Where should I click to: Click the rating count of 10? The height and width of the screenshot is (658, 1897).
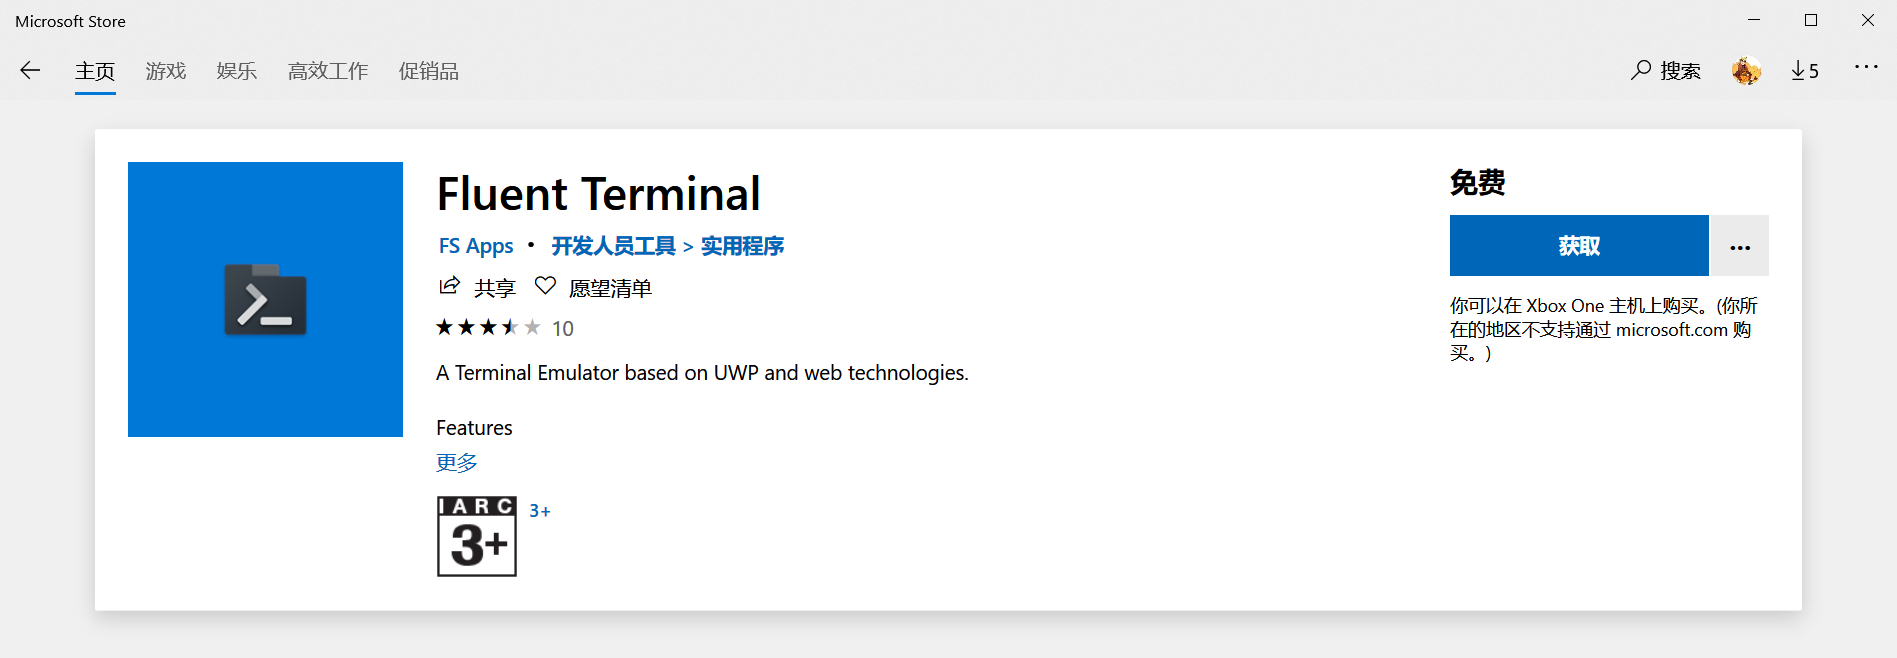tap(563, 328)
